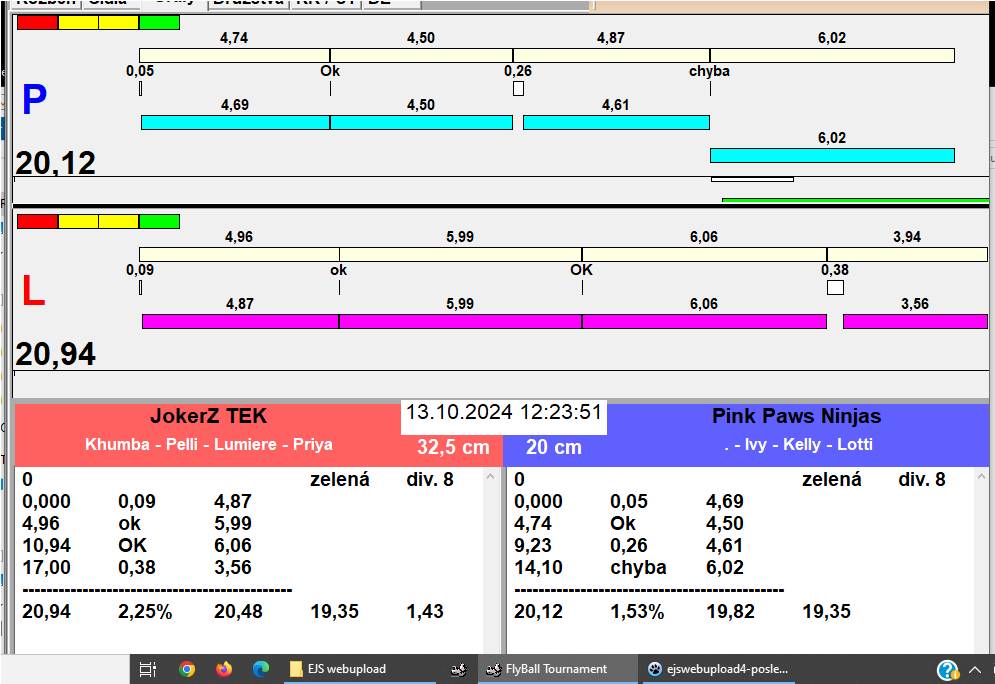Open Firefox from the taskbar

pos(224,669)
